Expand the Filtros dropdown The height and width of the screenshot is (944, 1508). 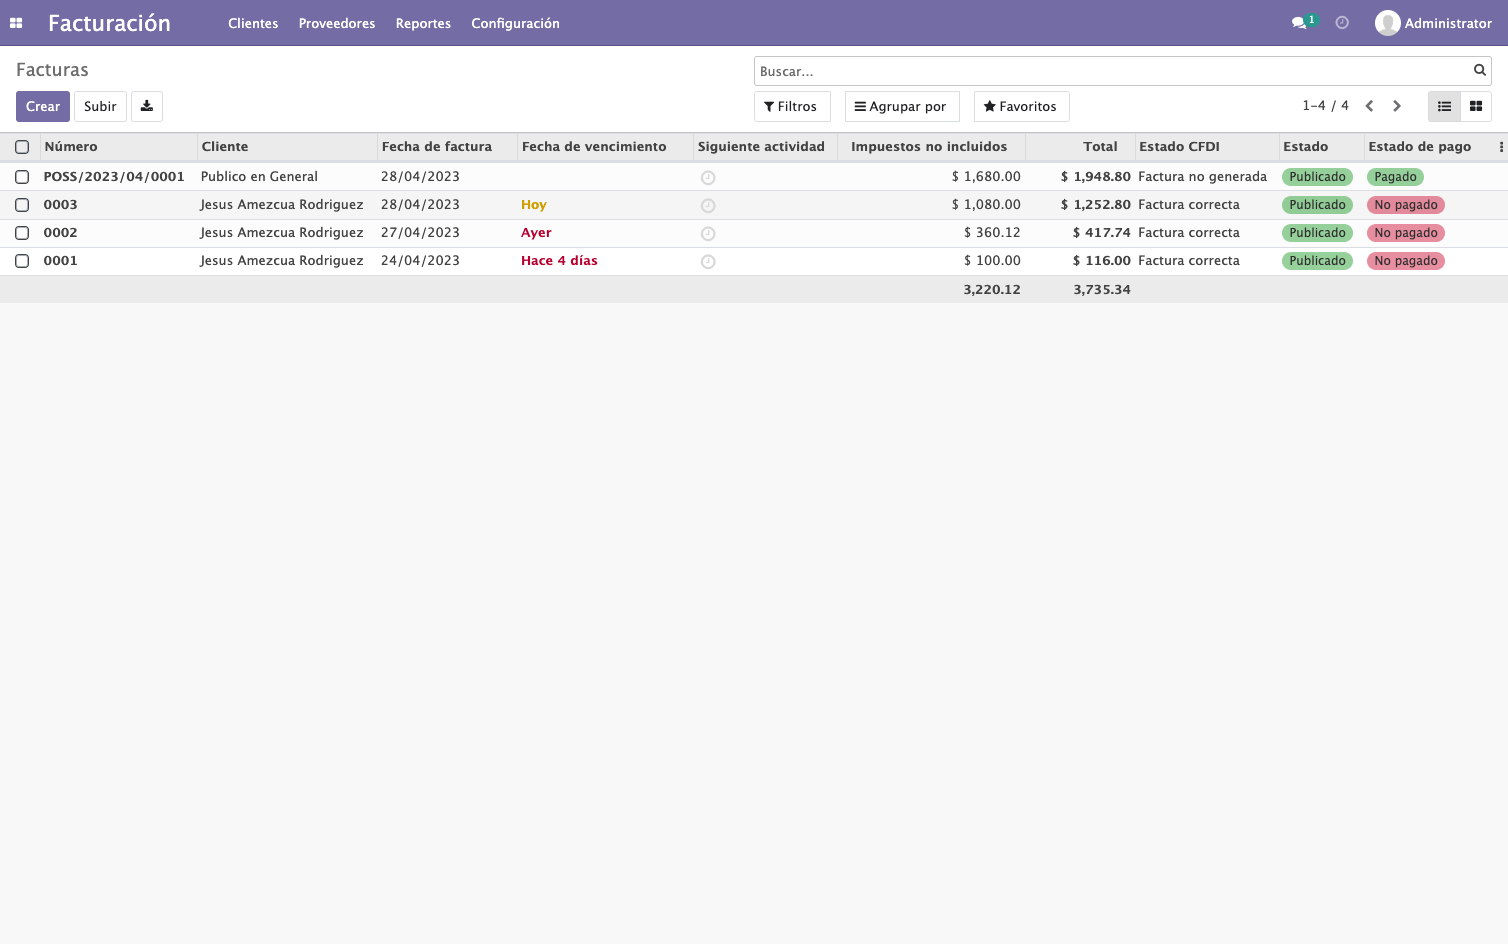point(792,106)
